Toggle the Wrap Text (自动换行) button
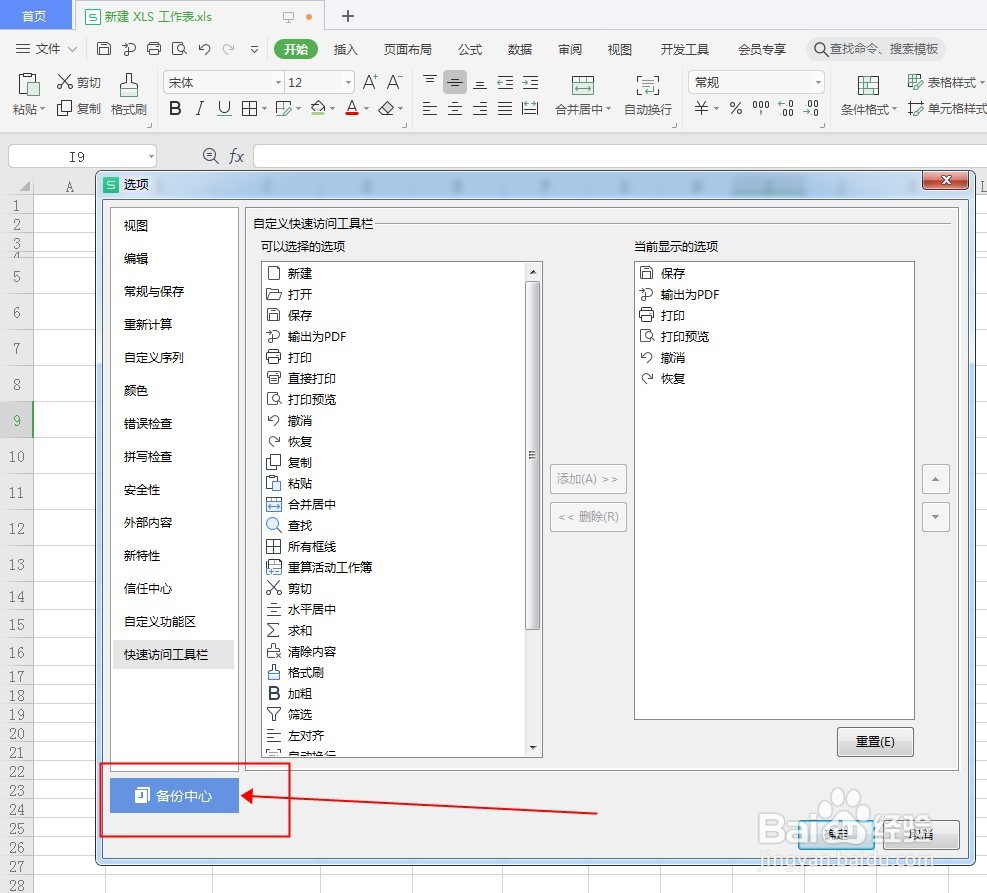This screenshot has height=893, width=987. coord(648,94)
